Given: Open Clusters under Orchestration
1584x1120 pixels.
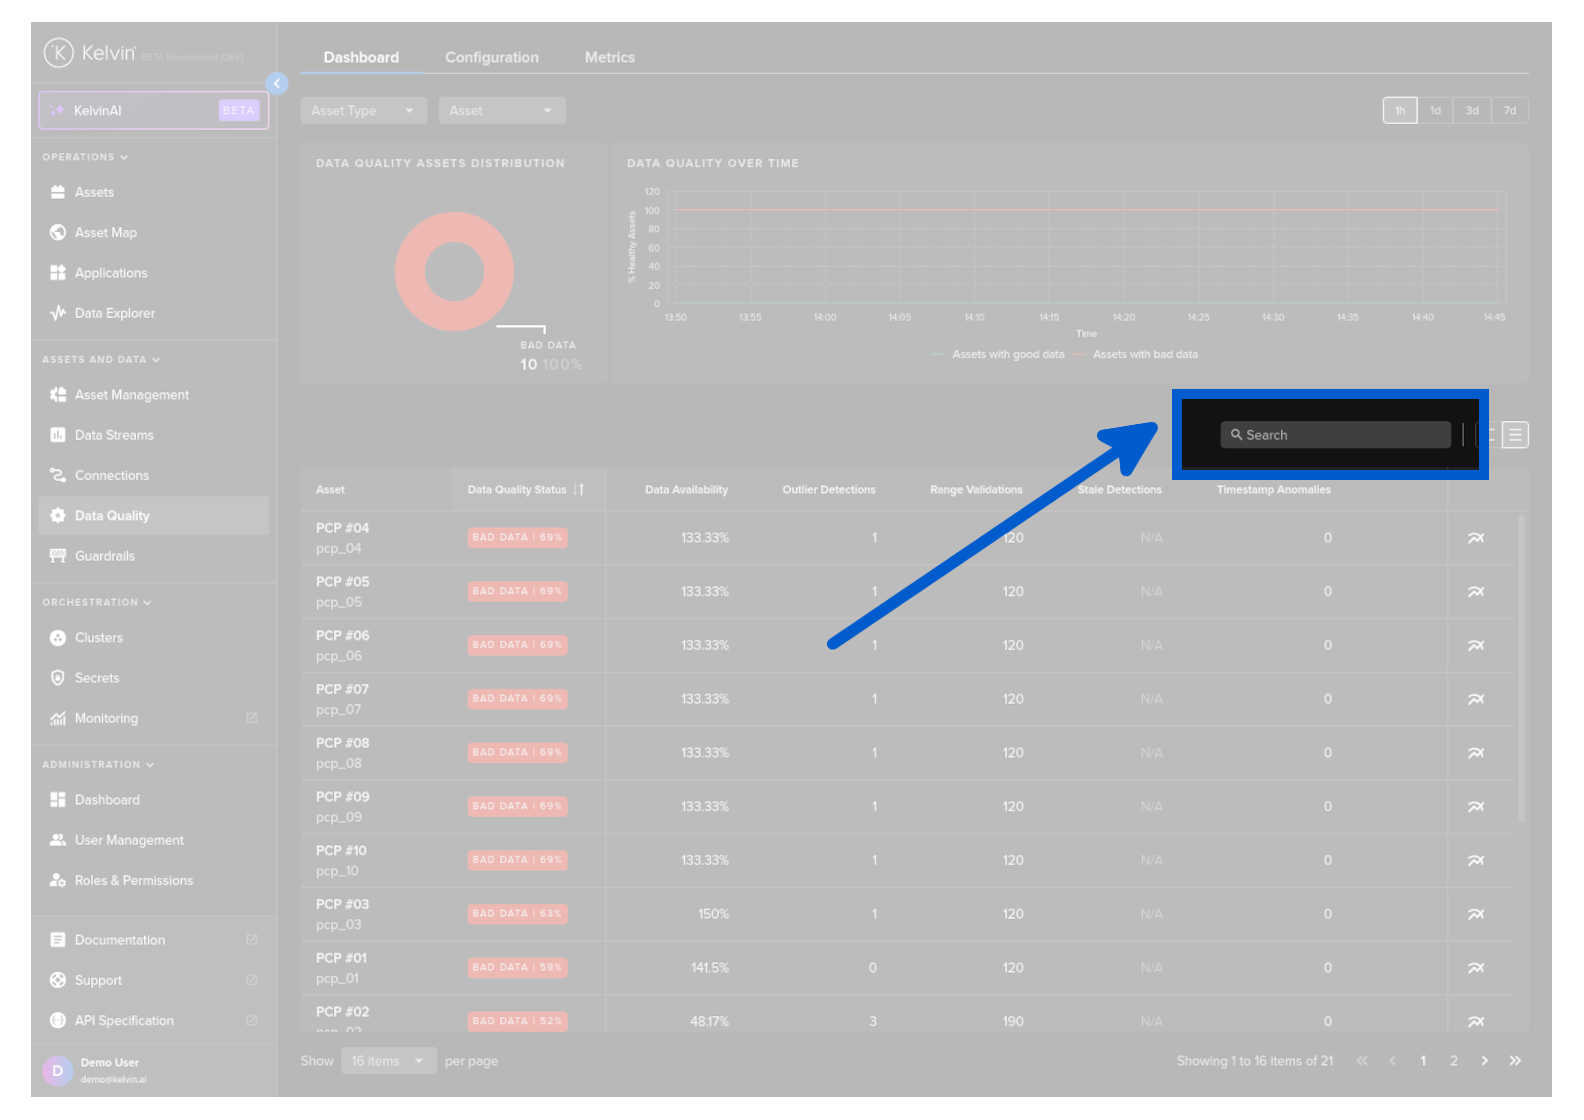Looking at the screenshot, I should 98,638.
